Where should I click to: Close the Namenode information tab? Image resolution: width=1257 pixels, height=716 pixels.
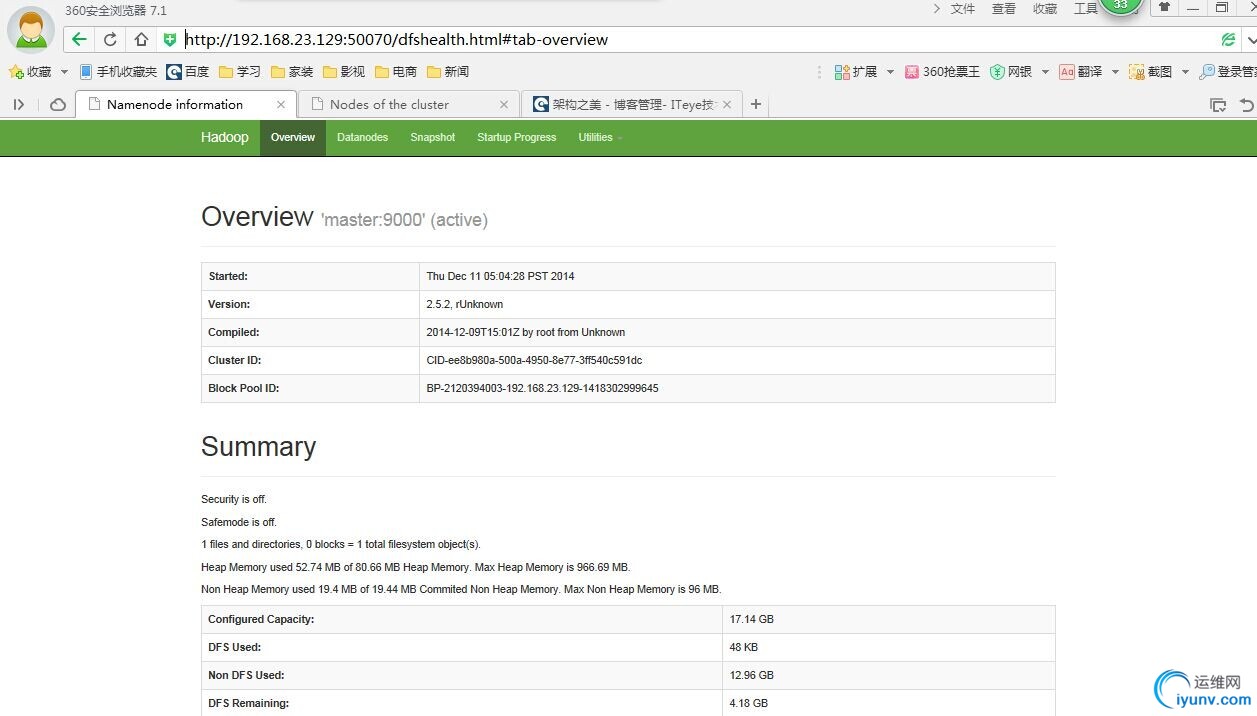(x=281, y=104)
